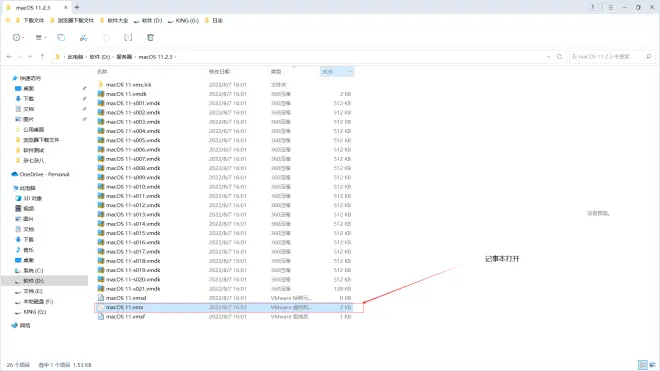Viewport: 660px width, 371px height.
Task: Go up one folder level
Action: (42, 56)
